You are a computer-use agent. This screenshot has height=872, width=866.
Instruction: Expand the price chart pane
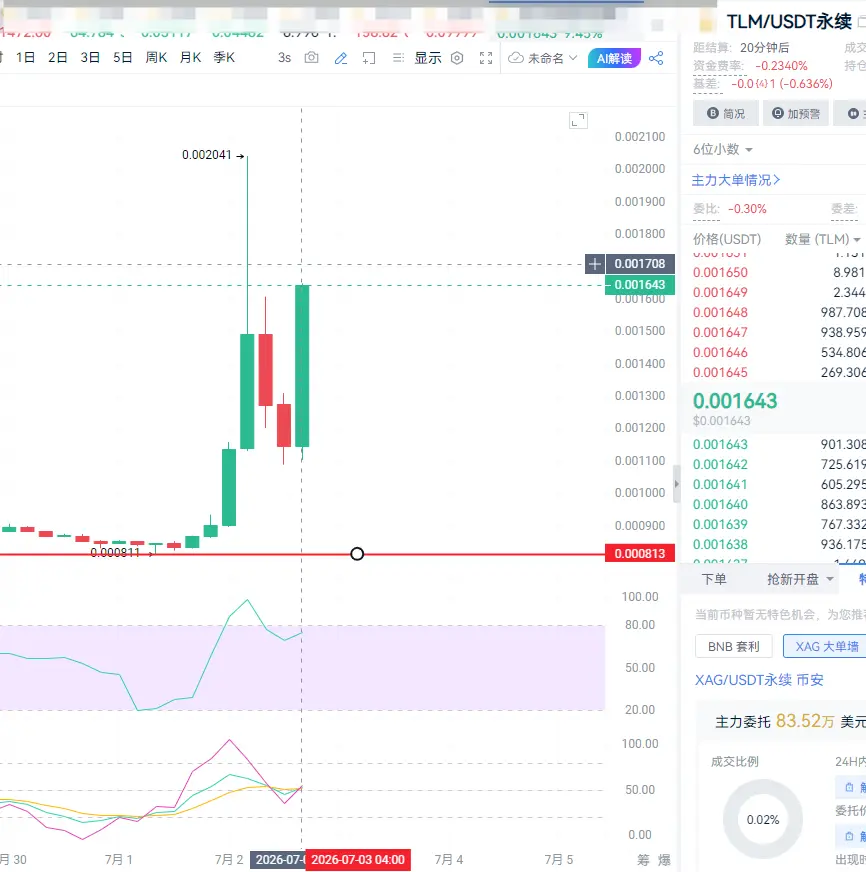pos(578,120)
